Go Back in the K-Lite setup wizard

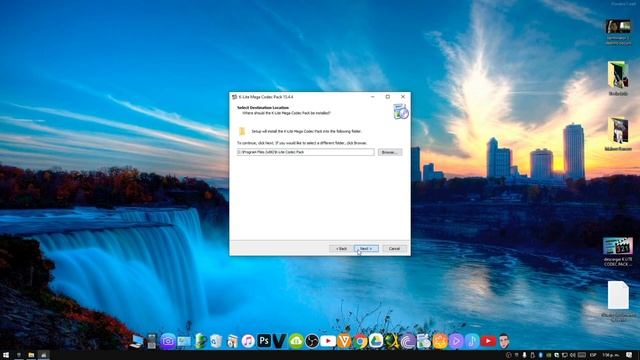(341, 249)
